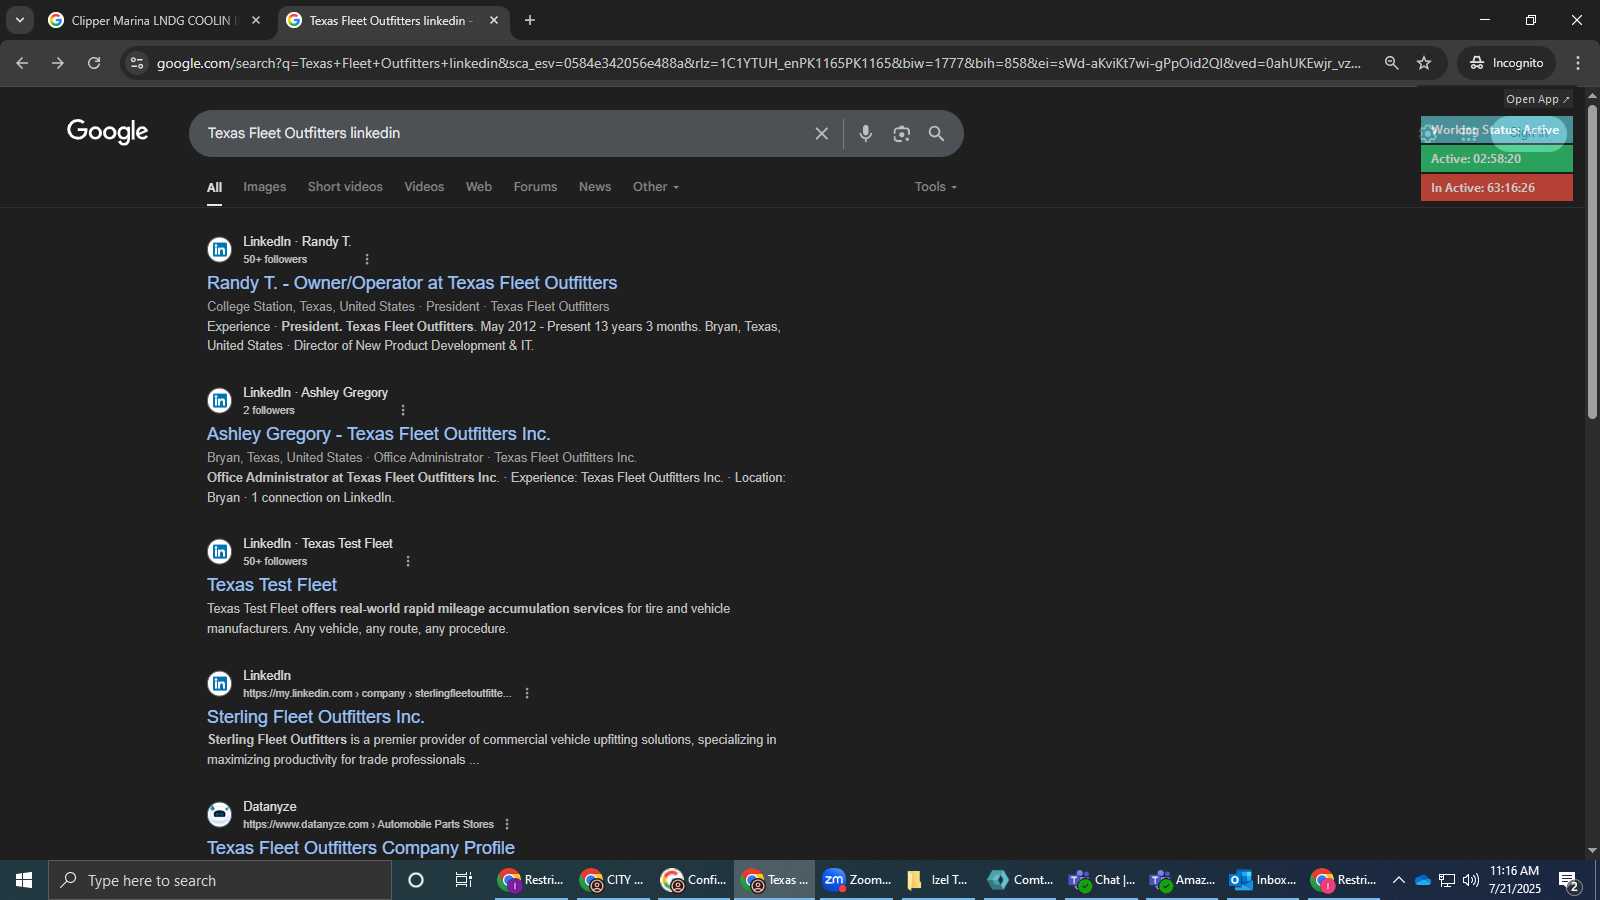Switch to Short videos tab
This screenshot has height=900, width=1600.
coord(345,187)
